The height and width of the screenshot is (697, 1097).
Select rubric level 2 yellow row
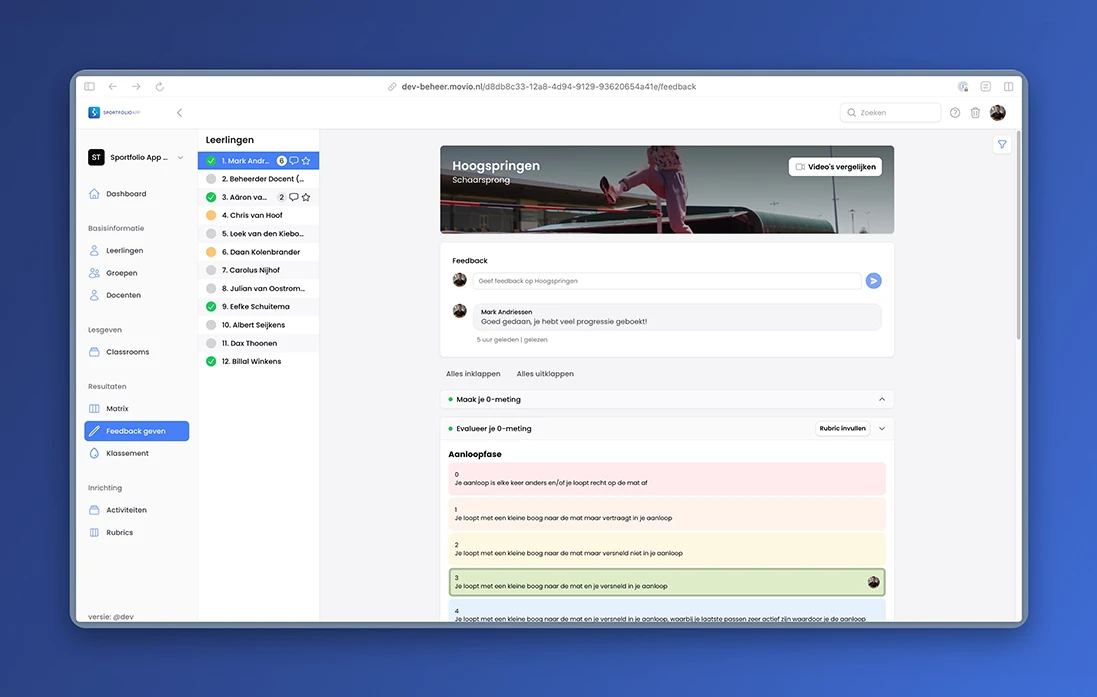[x=667, y=549]
